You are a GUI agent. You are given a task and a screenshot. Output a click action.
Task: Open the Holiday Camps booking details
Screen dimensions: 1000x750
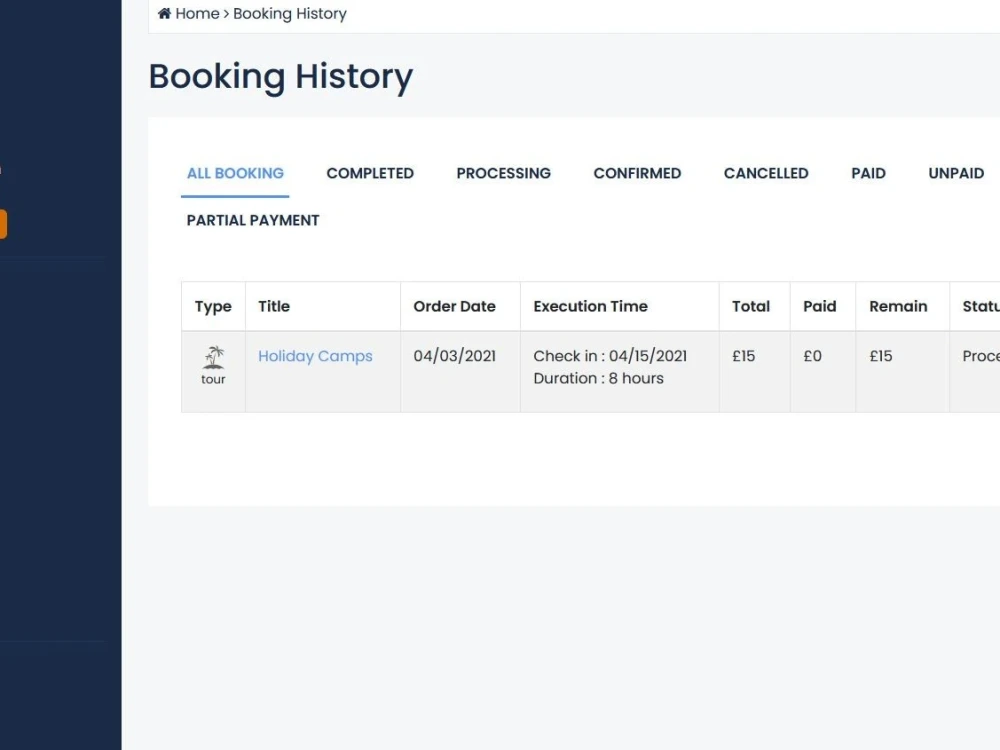pos(315,356)
